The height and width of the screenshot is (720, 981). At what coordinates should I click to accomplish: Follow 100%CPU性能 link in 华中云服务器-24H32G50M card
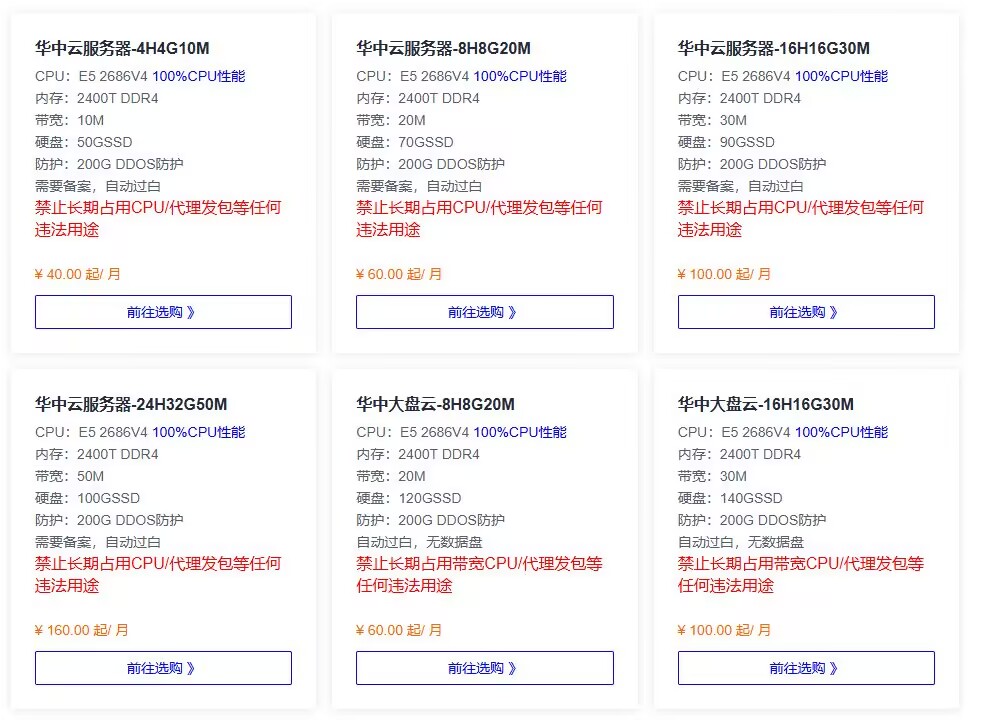198,432
